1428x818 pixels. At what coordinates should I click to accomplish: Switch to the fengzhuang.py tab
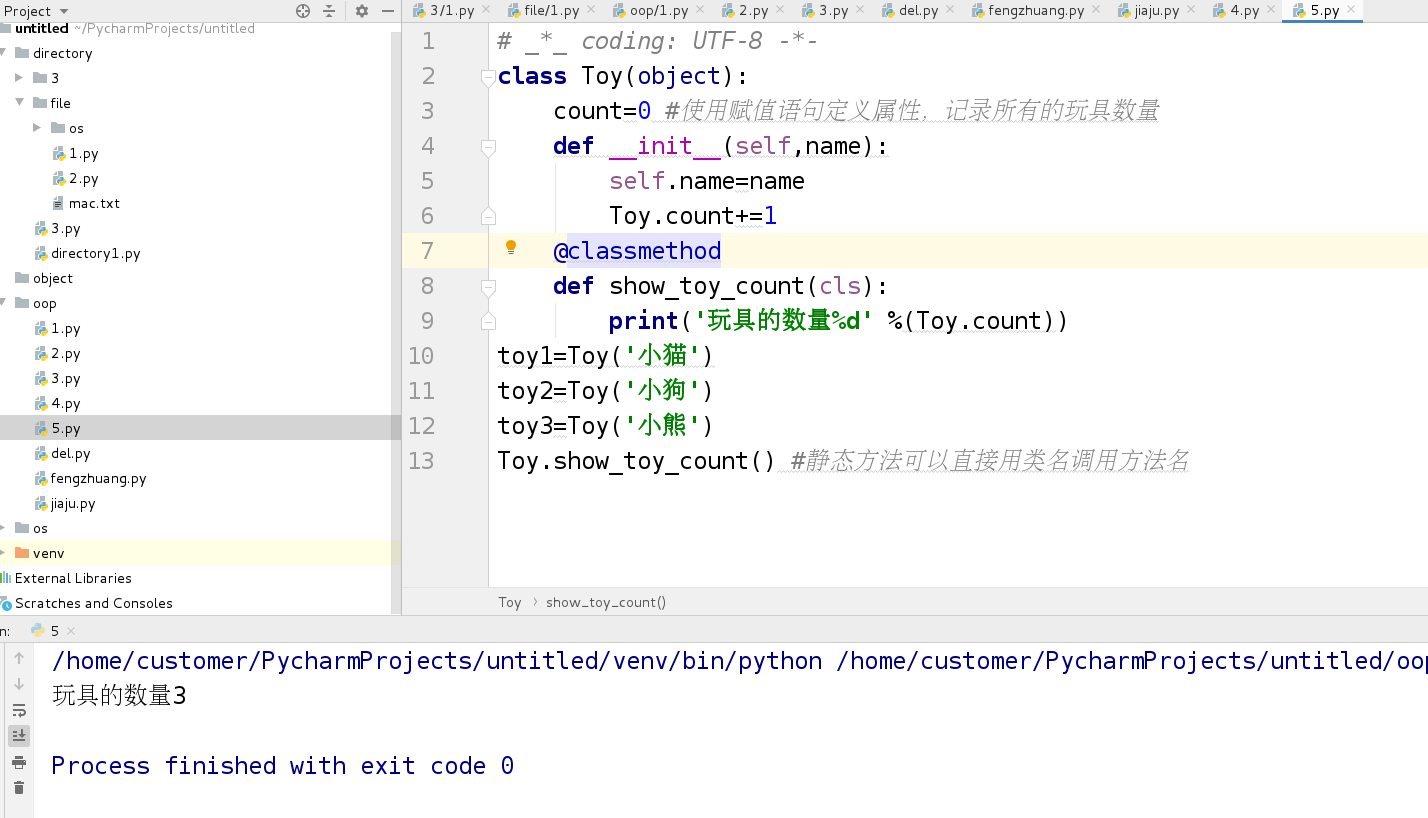pyautogui.click(x=1036, y=10)
